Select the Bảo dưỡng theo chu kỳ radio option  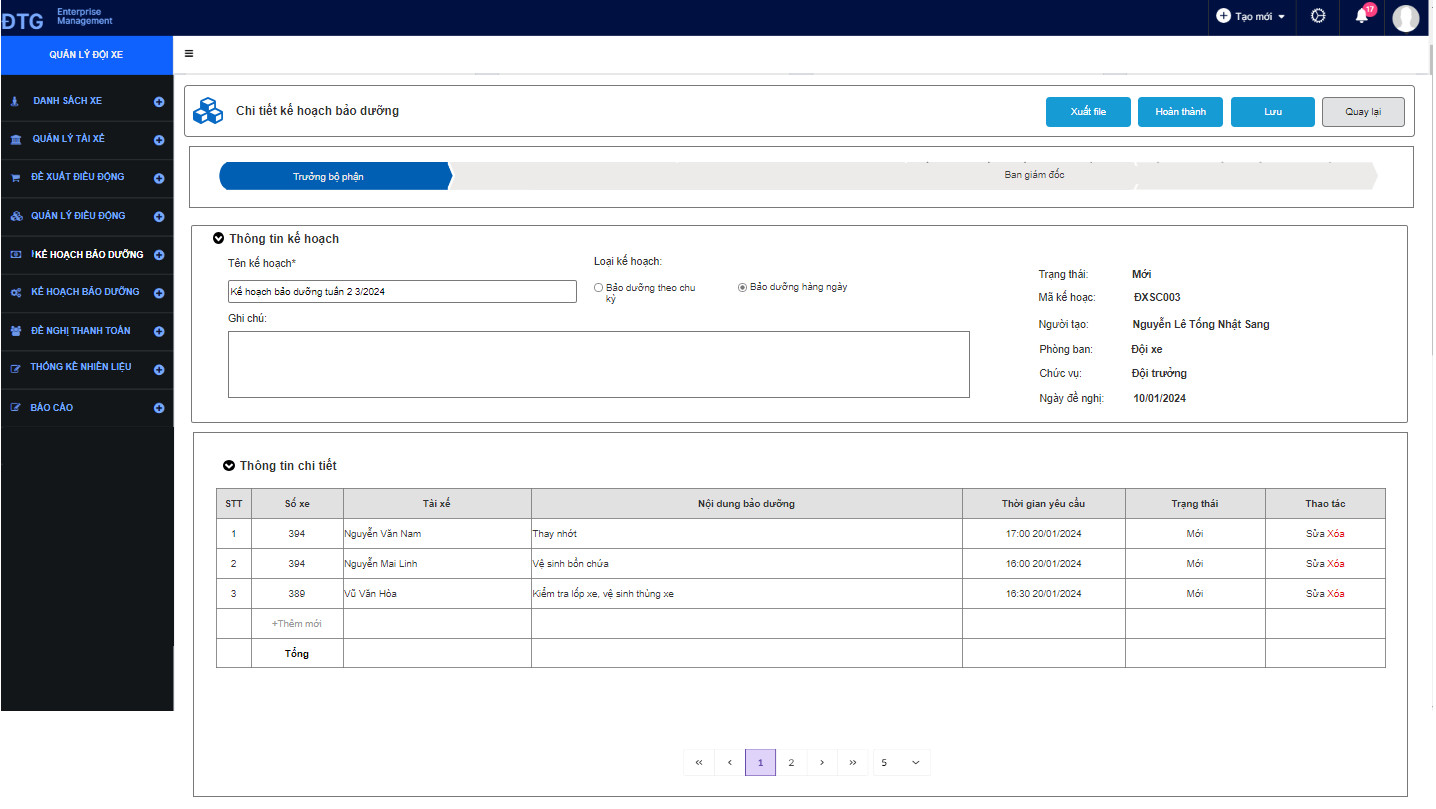pyautogui.click(x=598, y=288)
